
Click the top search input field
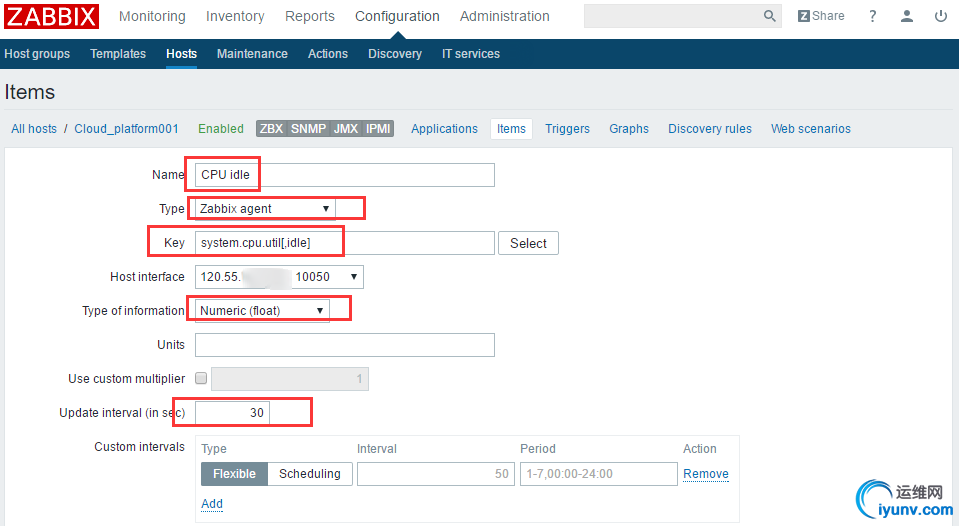673,16
